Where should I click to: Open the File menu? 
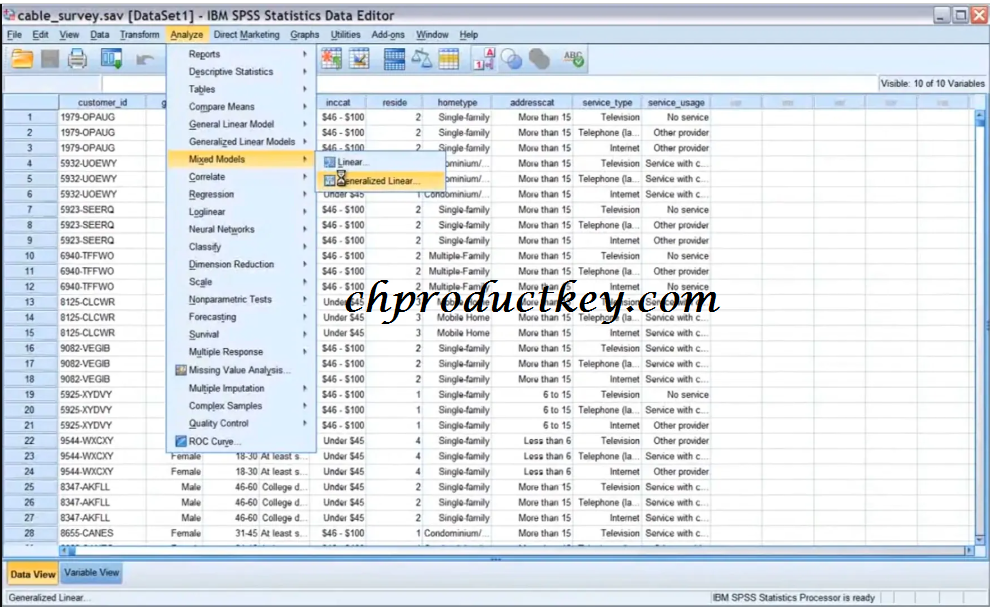[x=15, y=35]
